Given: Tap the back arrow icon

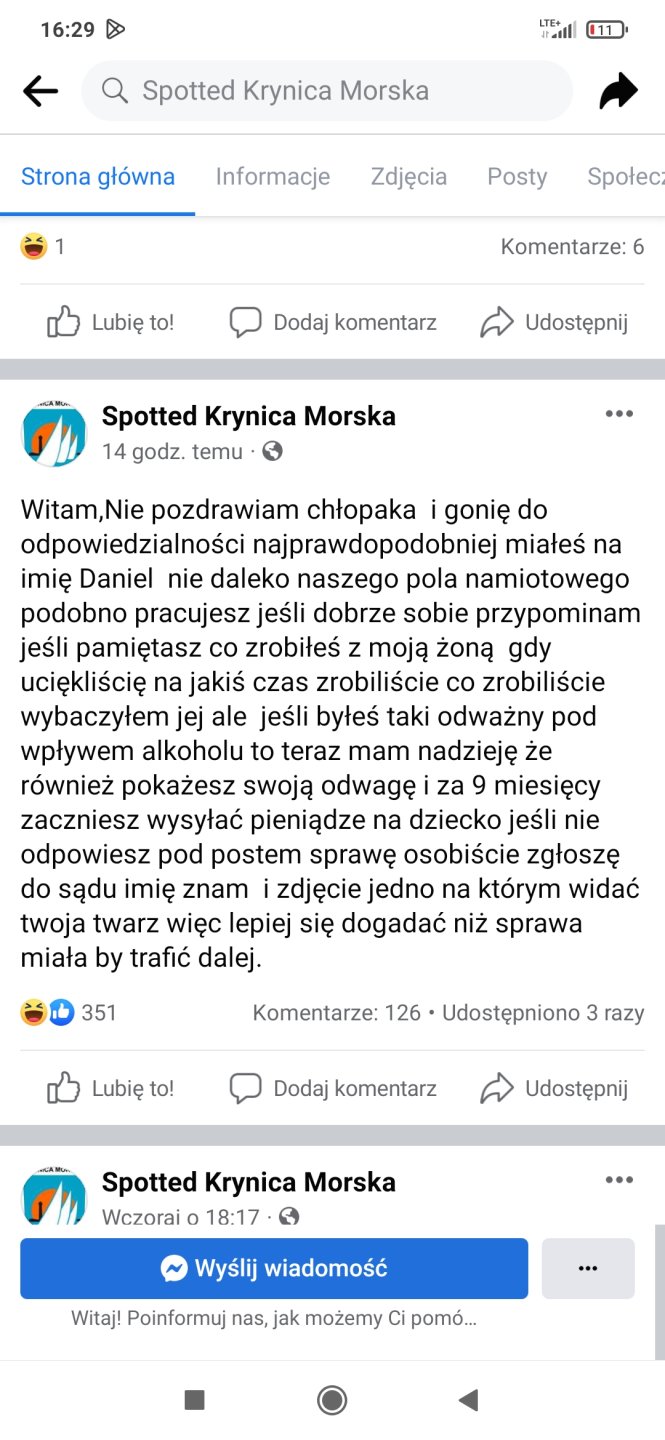Looking at the screenshot, I should click(x=40, y=91).
